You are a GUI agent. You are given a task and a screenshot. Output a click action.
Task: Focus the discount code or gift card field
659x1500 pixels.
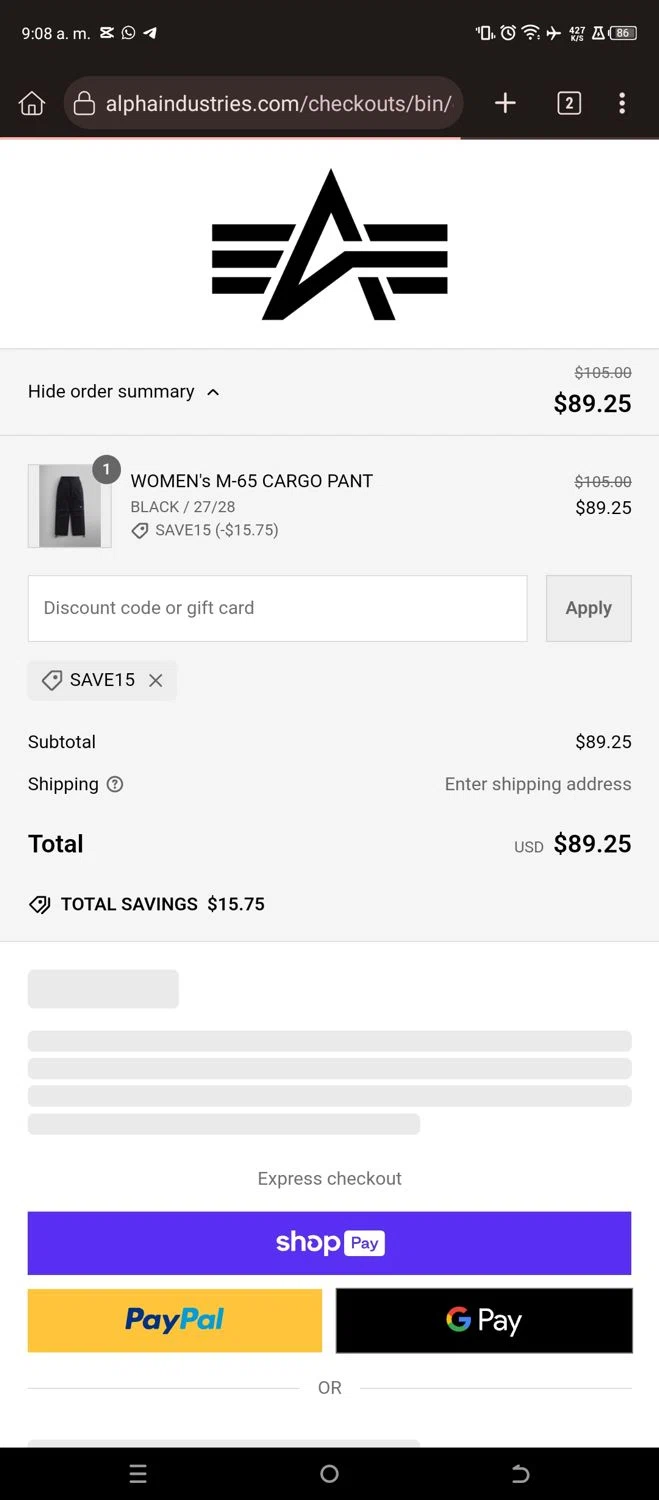click(x=277, y=608)
